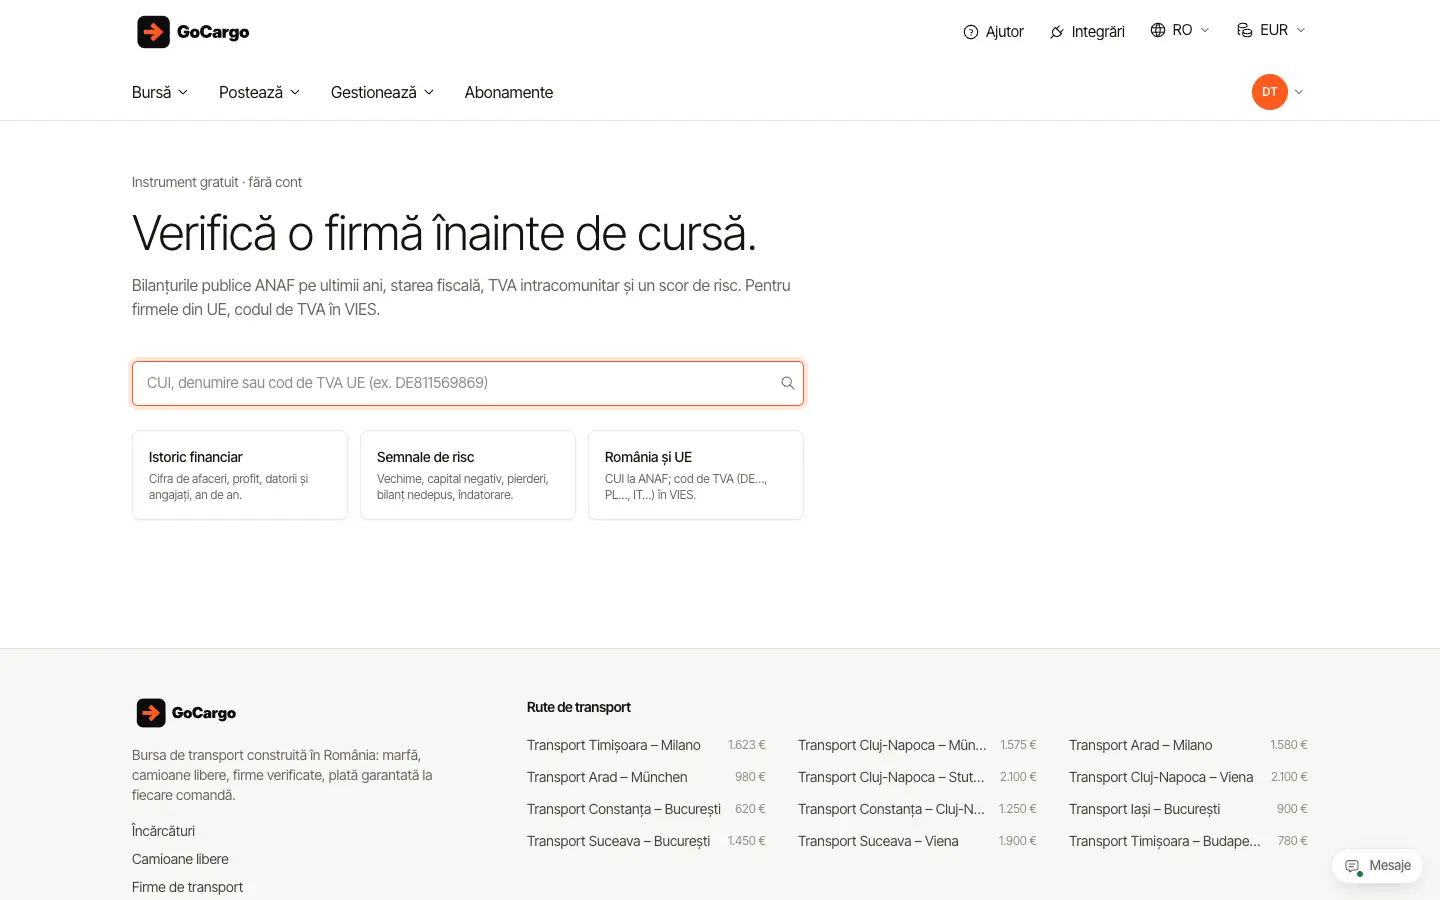The height and width of the screenshot is (900, 1440).
Task: Open Transport Arad – München route
Action: coord(646,777)
